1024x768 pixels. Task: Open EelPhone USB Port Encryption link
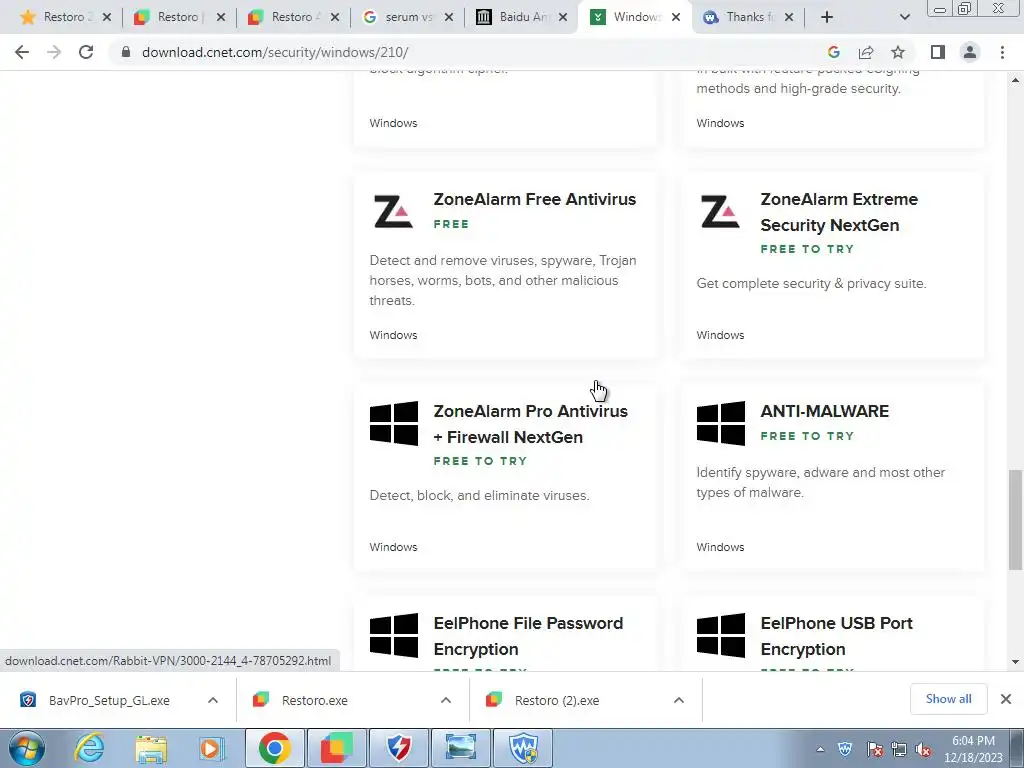(836, 636)
